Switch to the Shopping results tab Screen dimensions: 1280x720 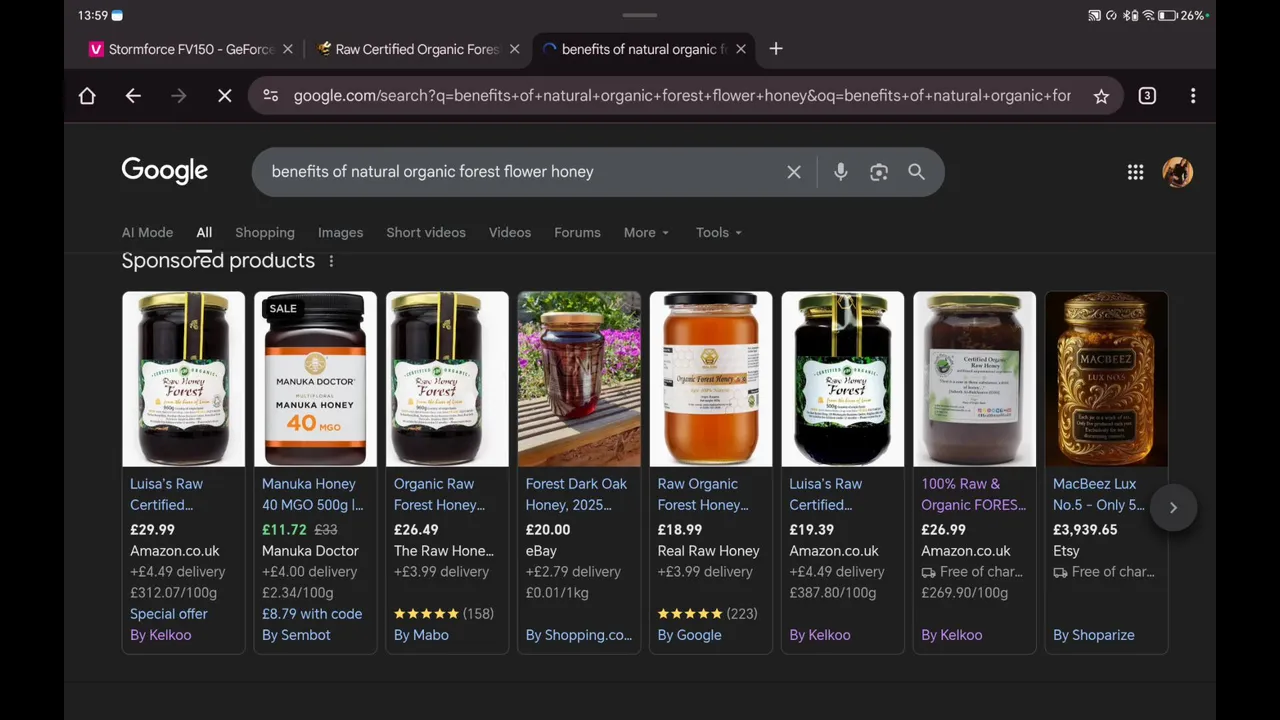coord(265,232)
